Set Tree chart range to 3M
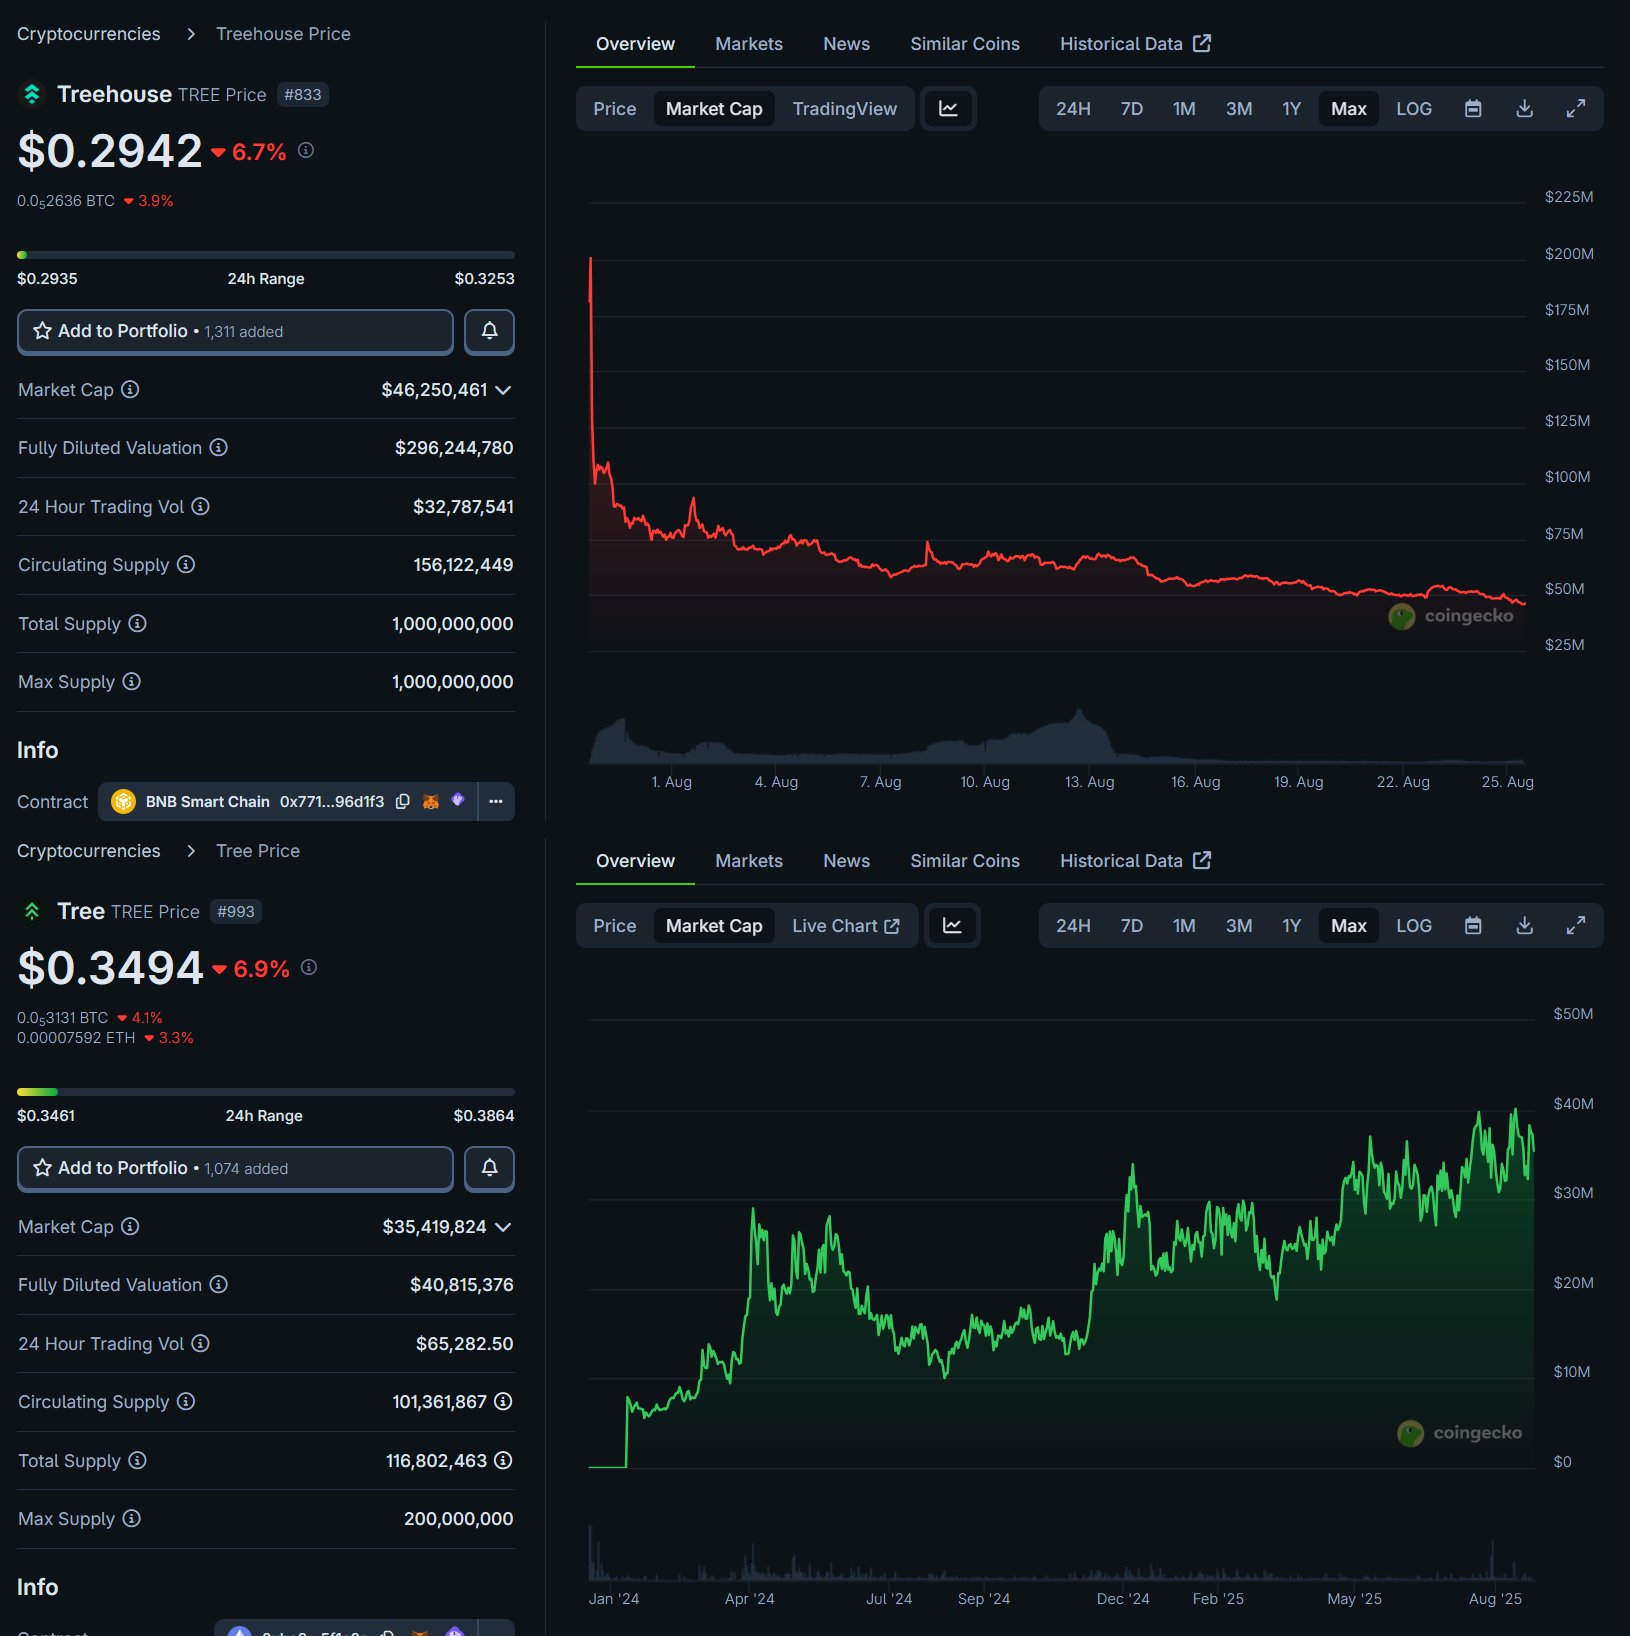This screenshot has width=1630, height=1636. [1239, 926]
